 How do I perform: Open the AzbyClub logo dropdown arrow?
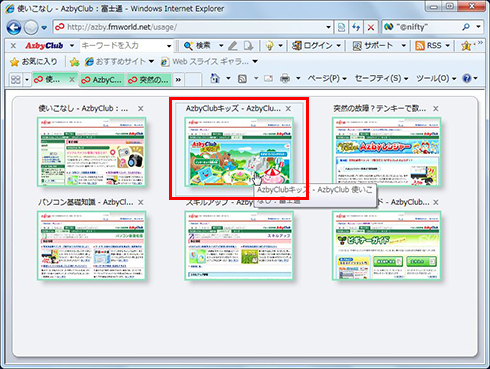[x=72, y=46]
